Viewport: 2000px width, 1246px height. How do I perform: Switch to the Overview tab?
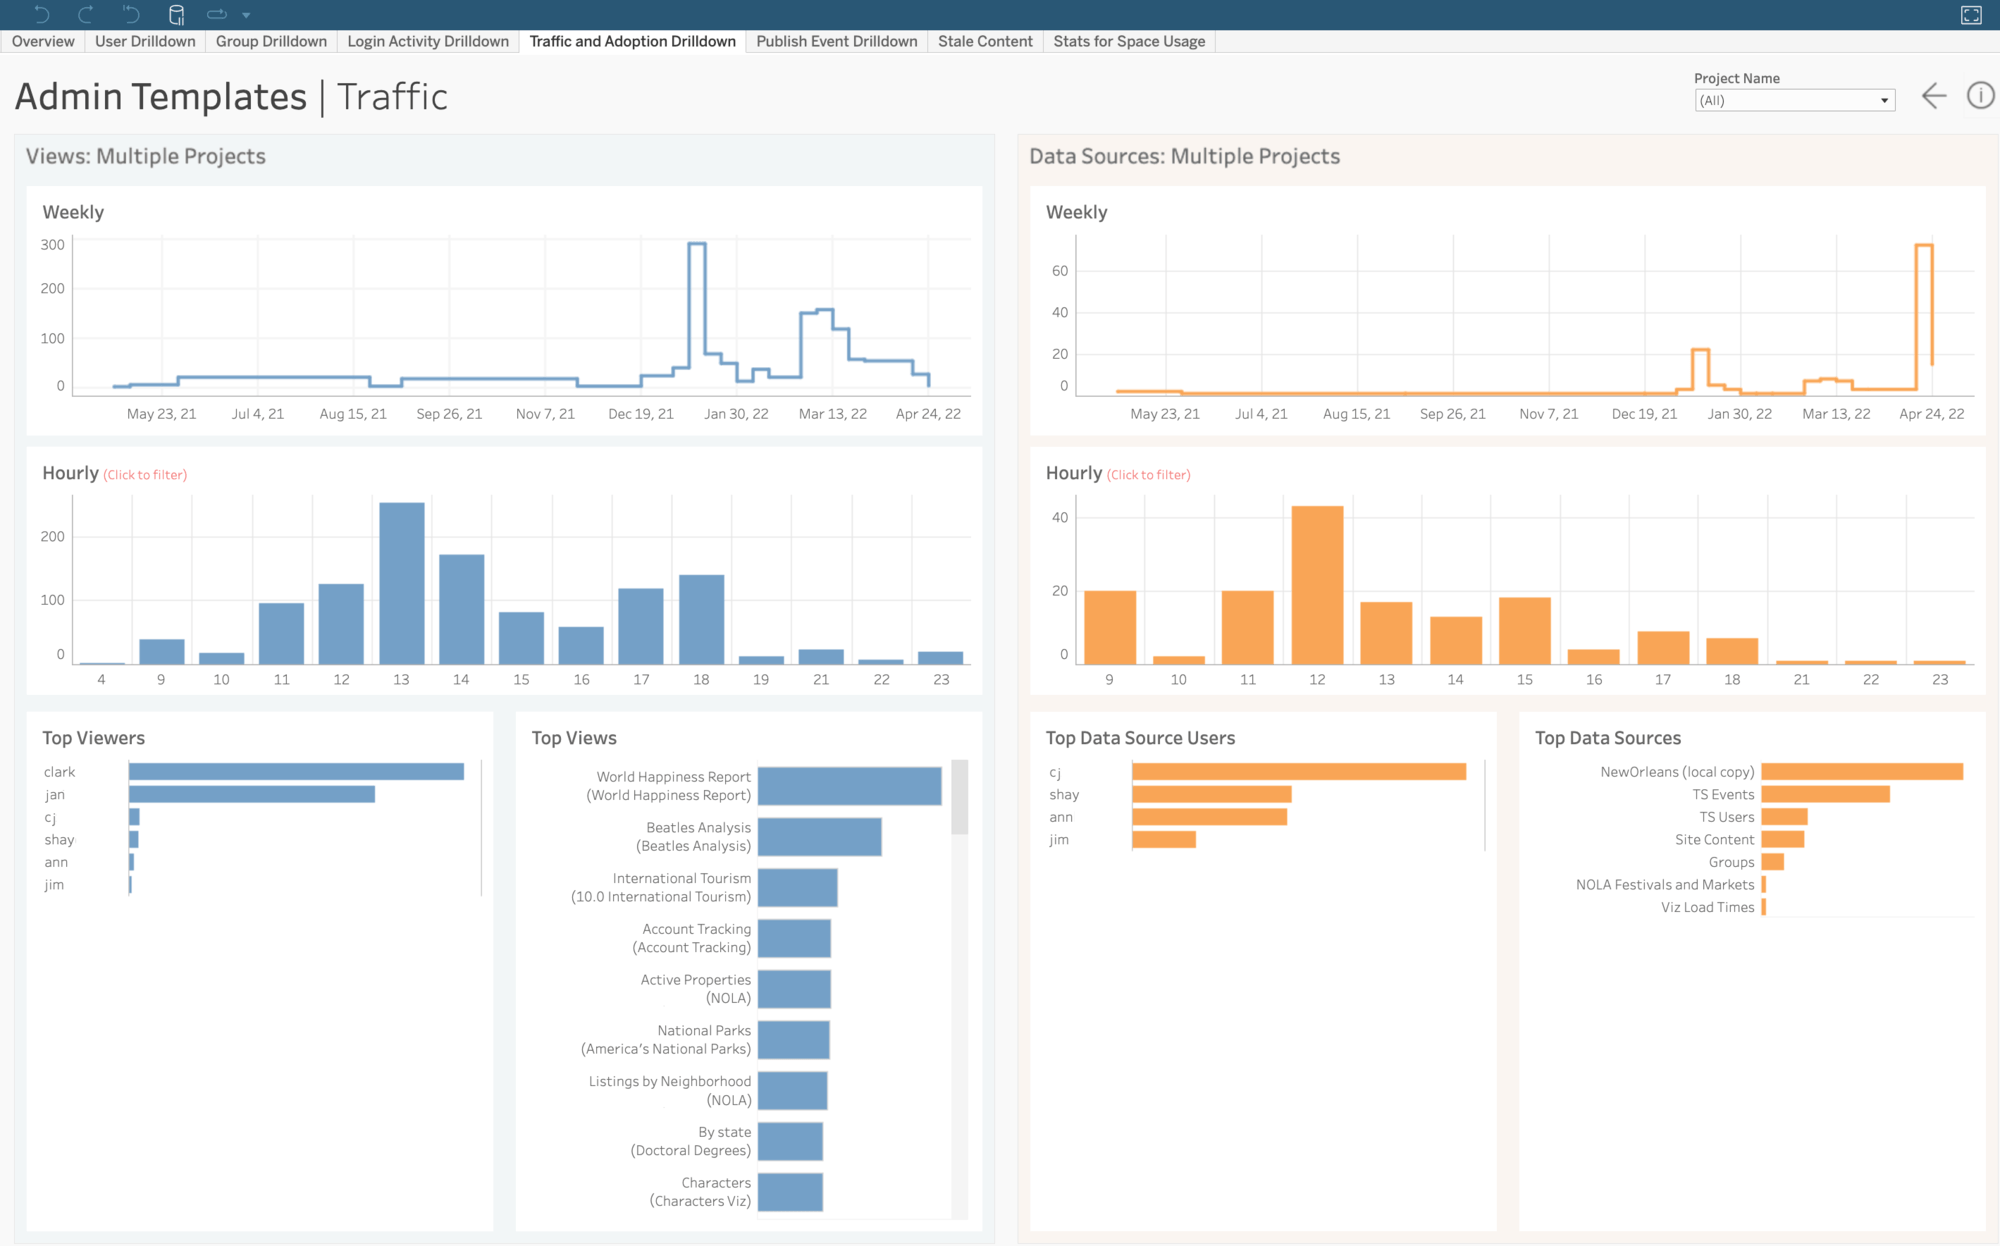click(44, 40)
